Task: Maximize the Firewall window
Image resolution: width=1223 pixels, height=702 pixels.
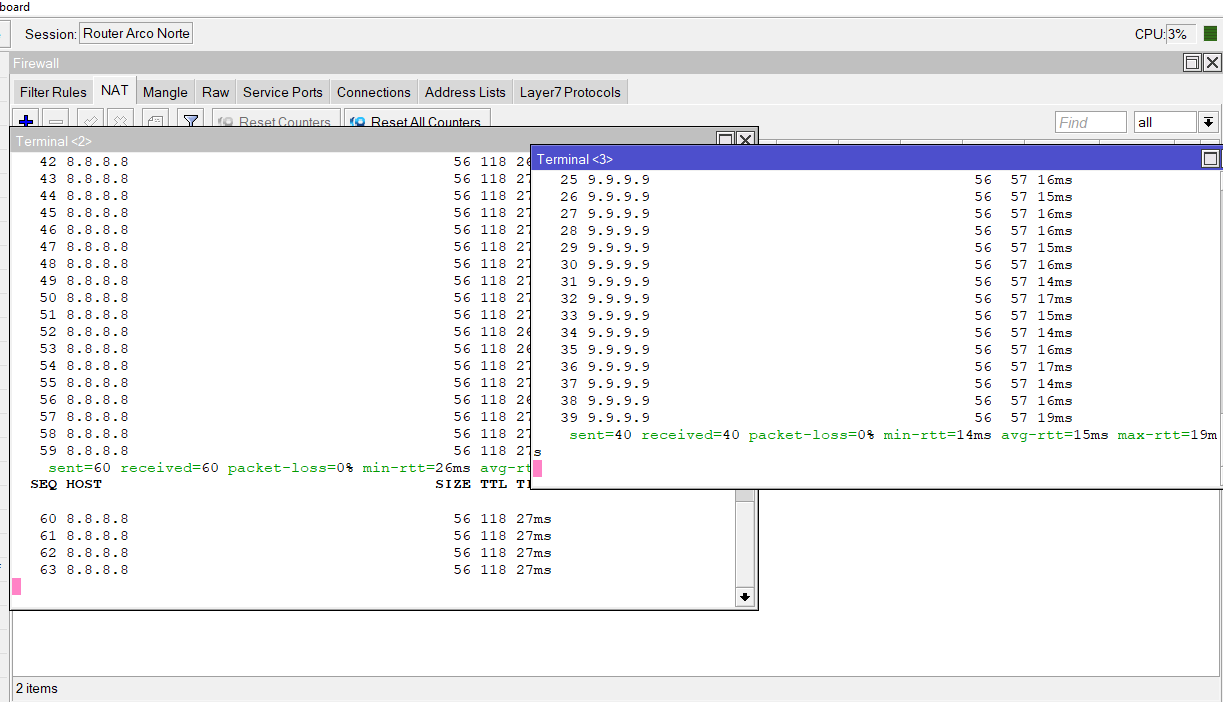Action: click(x=1192, y=63)
